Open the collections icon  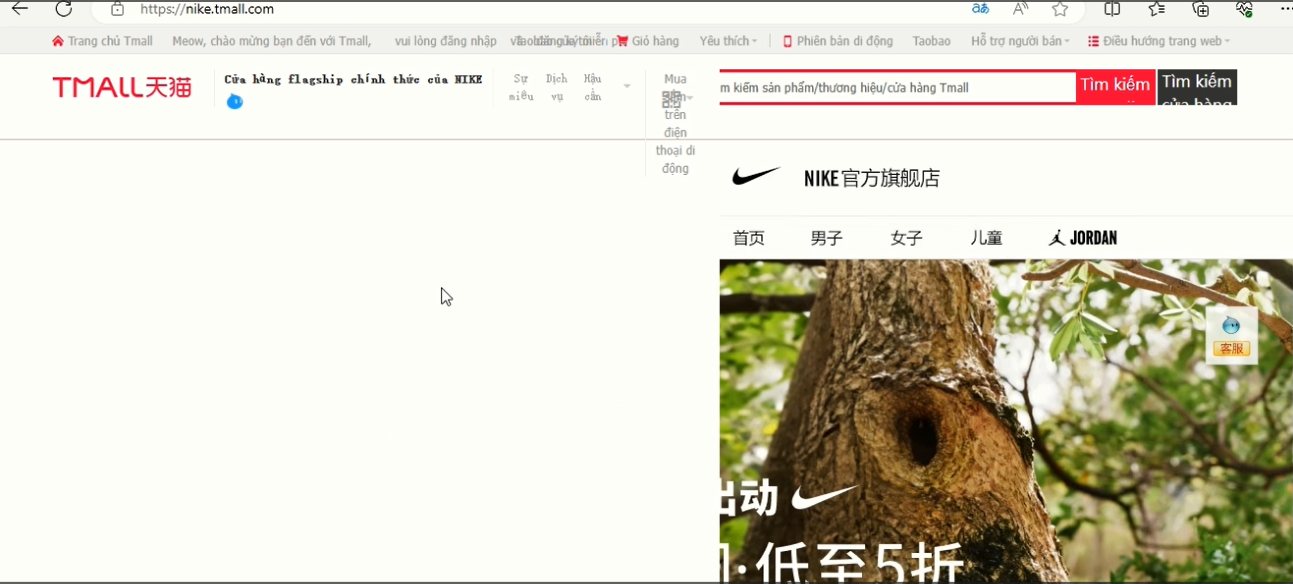(x=1201, y=9)
